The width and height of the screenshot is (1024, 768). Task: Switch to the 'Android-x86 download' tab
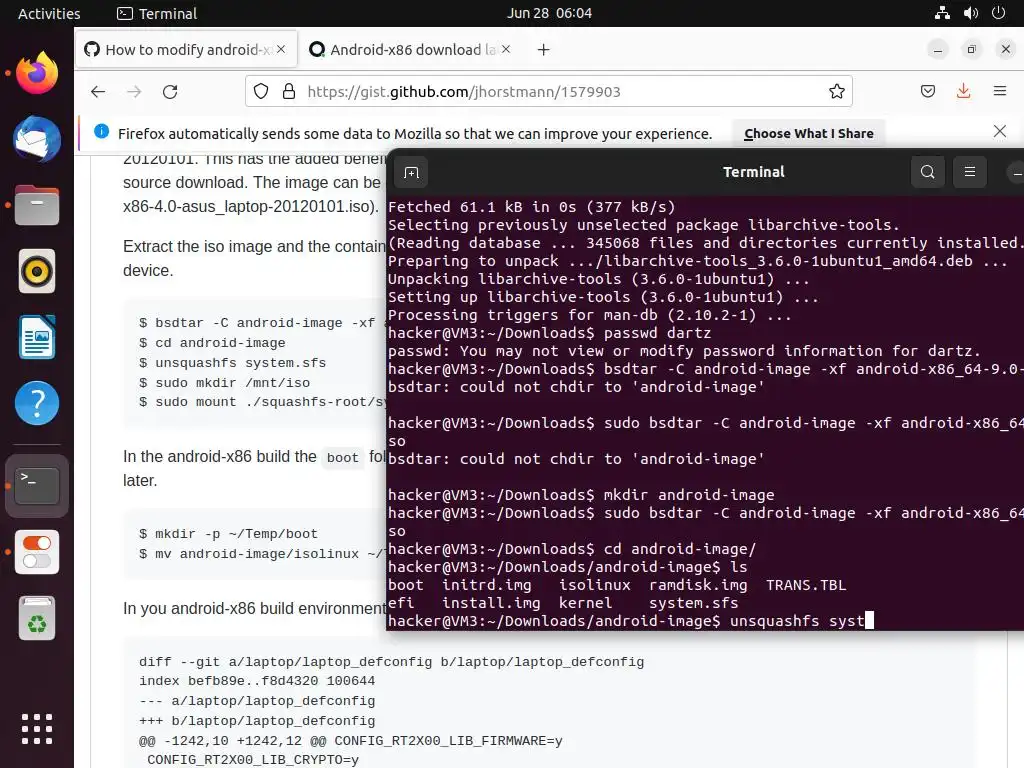point(411,50)
